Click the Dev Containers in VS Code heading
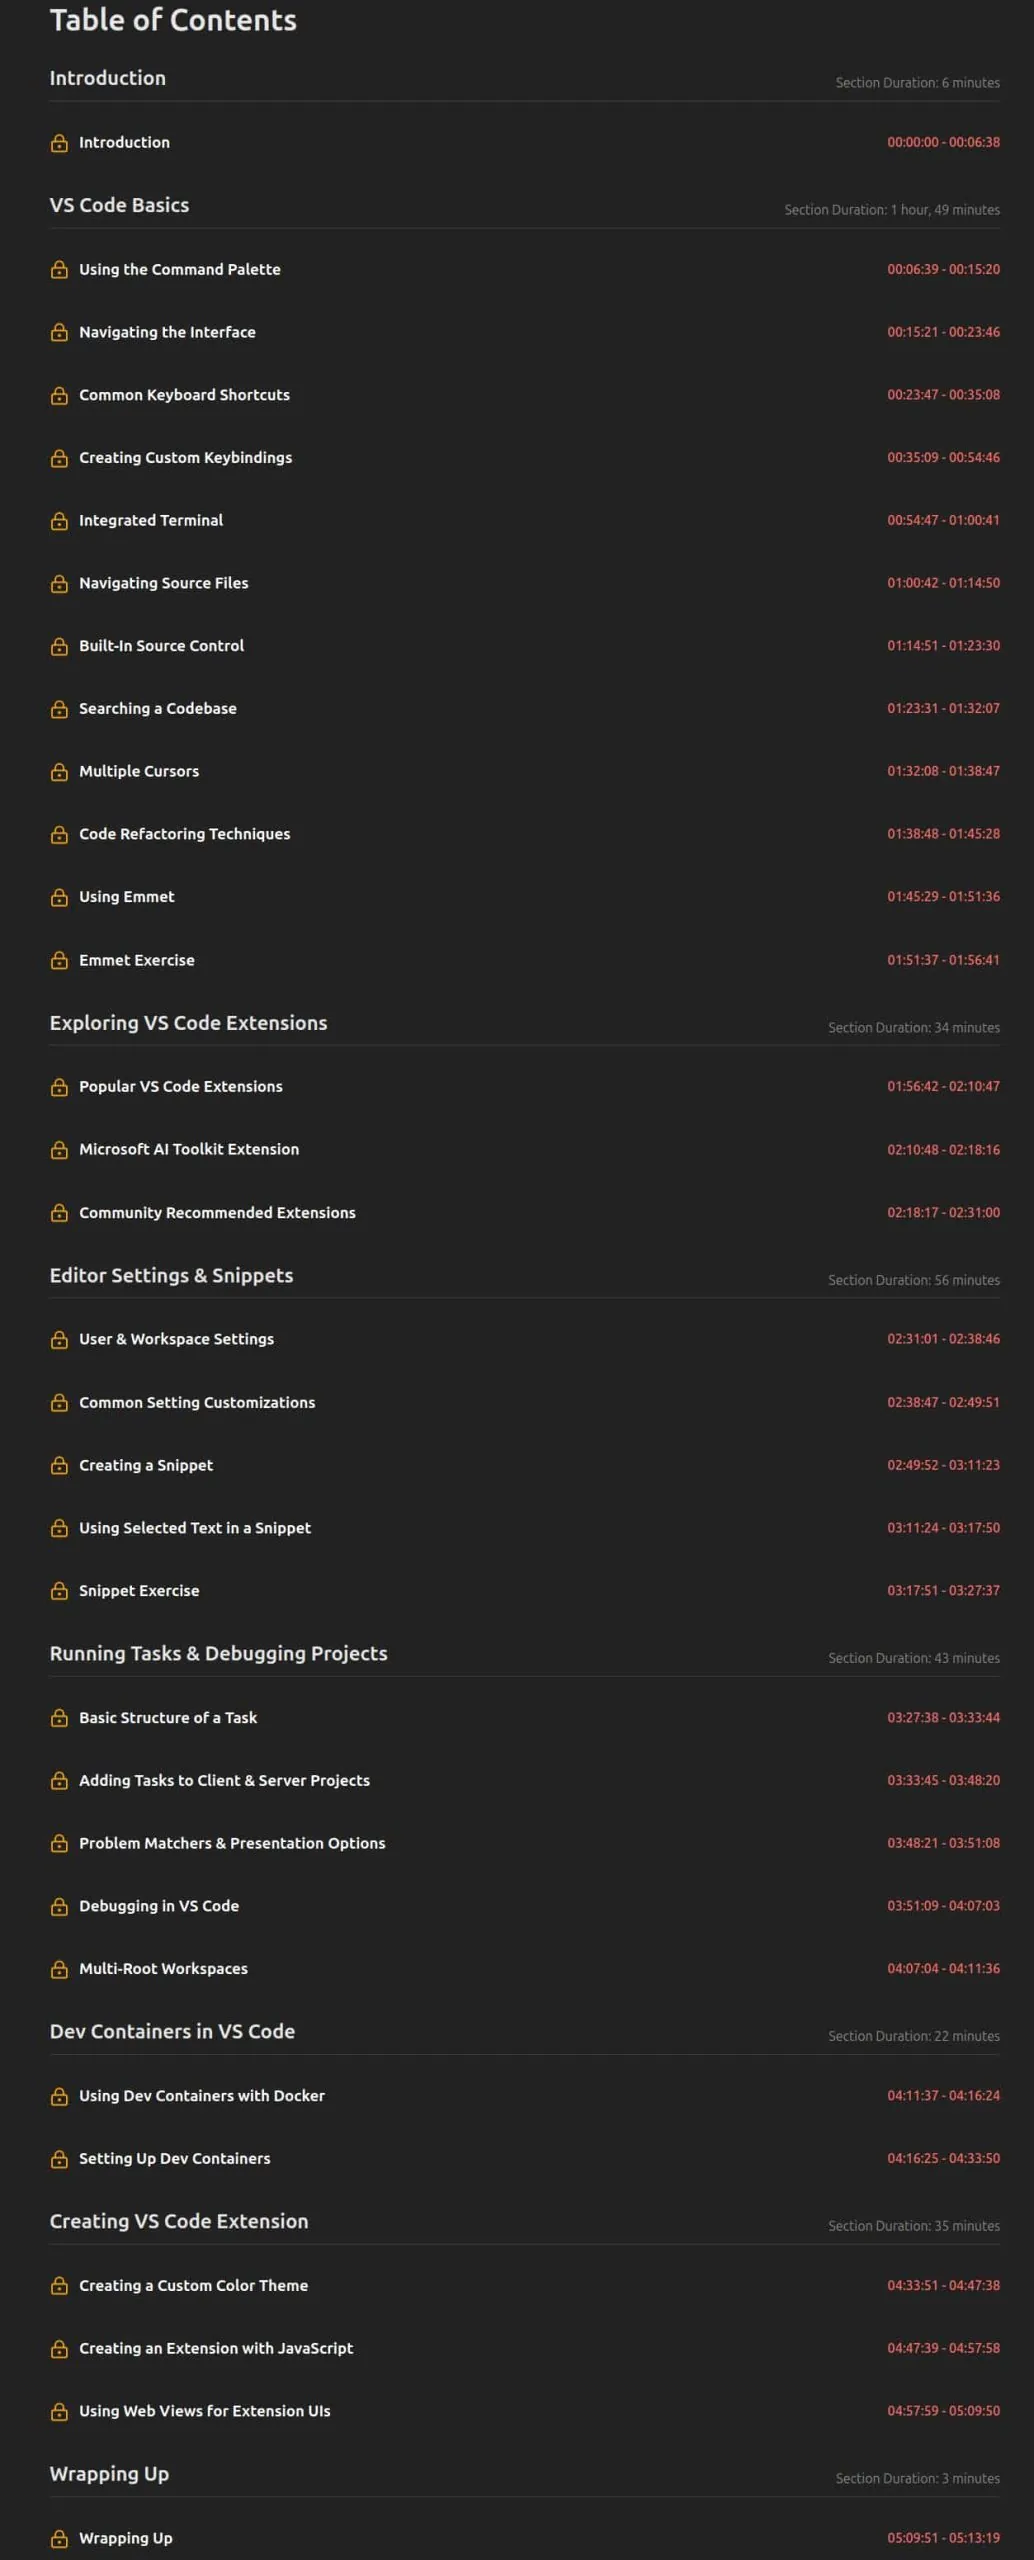The image size is (1034, 2560). click(172, 2032)
